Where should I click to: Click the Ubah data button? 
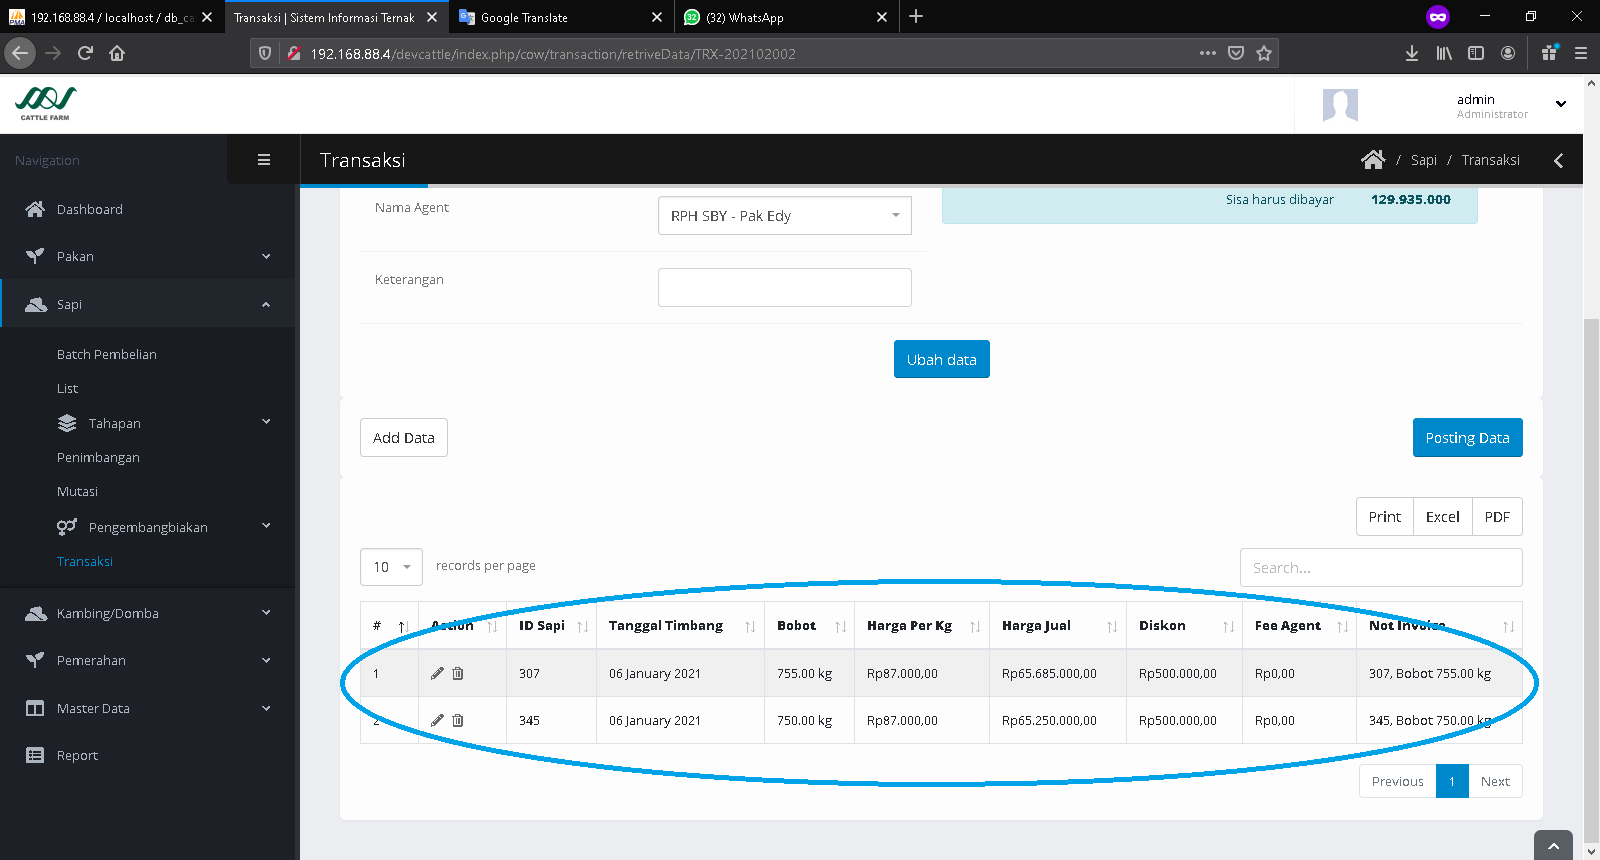[941, 360]
